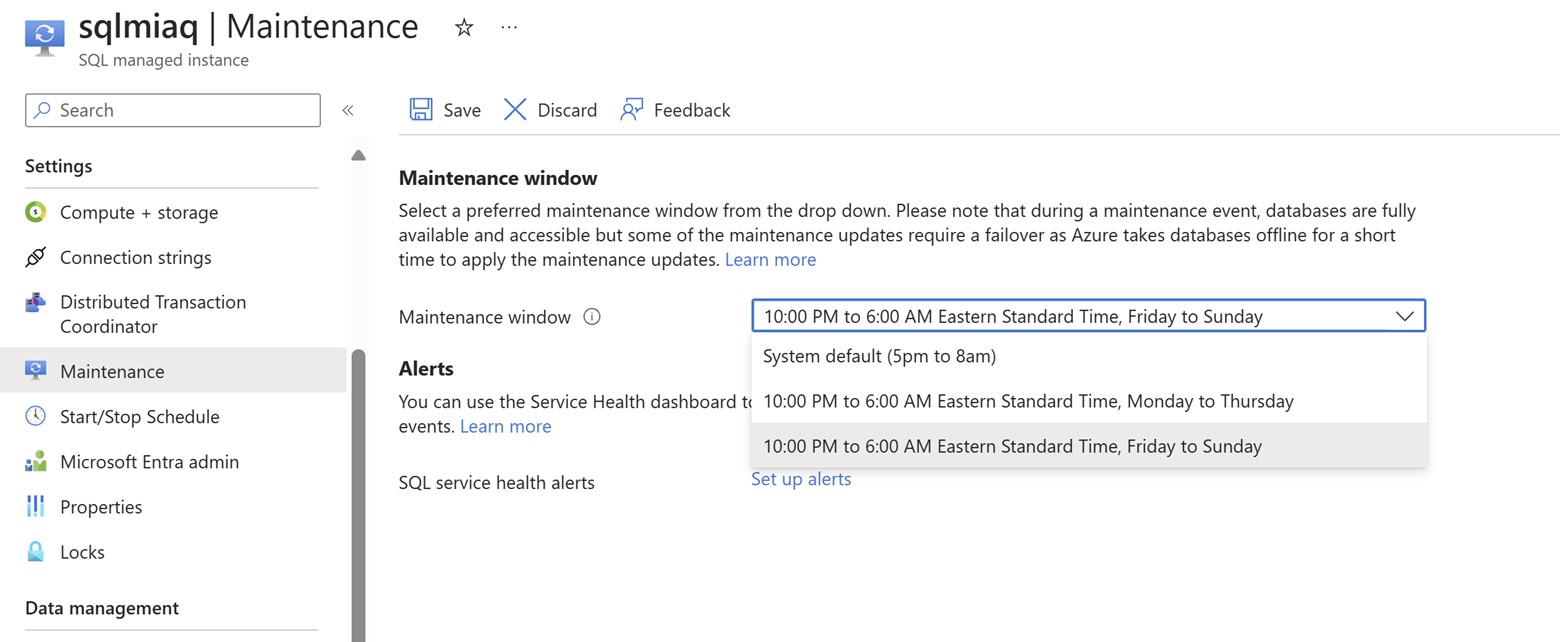Screen dimensions: 1560x642
Task: Click the Save disk icon
Action: tap(421, 109)
